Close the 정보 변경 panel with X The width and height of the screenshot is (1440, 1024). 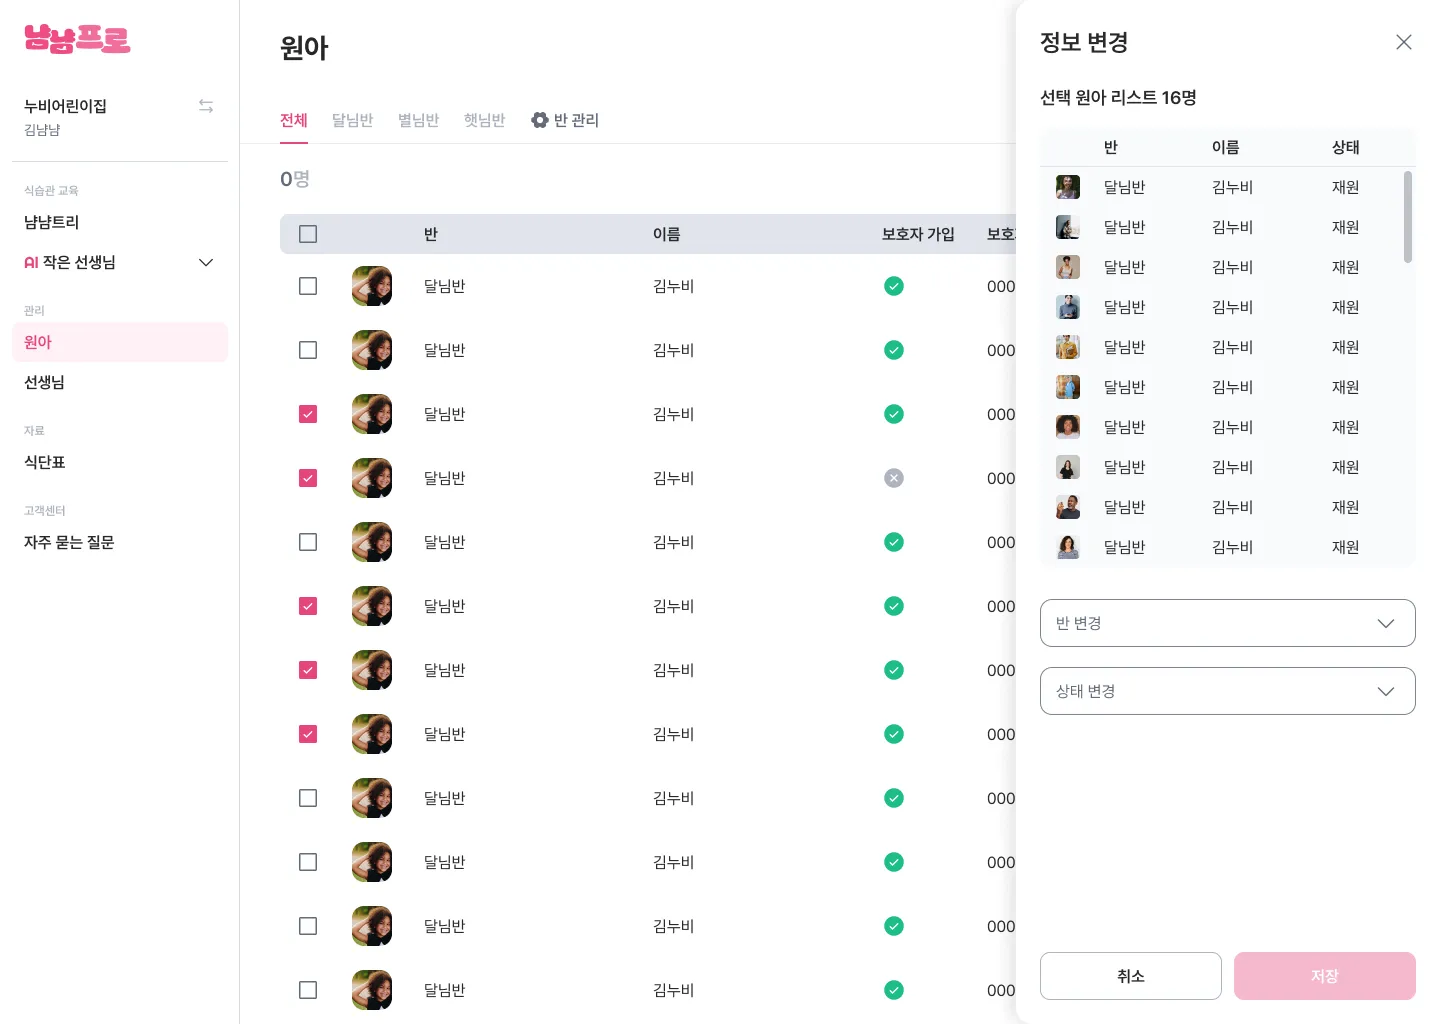[x=1404, y=42]
